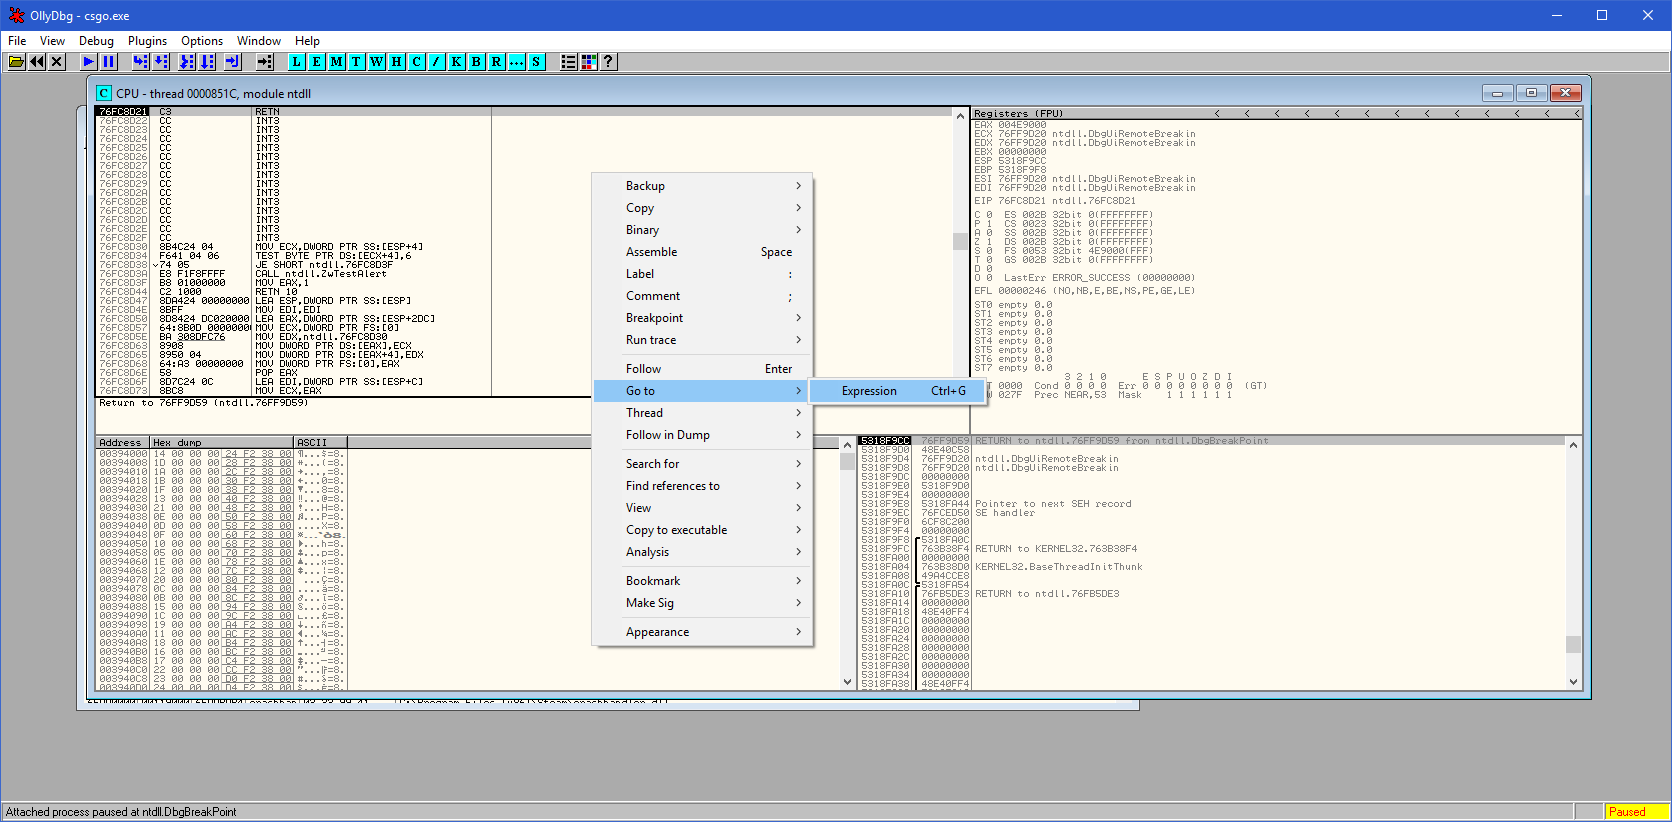Restart program with the rewind icon
1672x822 pixels.
37,62
